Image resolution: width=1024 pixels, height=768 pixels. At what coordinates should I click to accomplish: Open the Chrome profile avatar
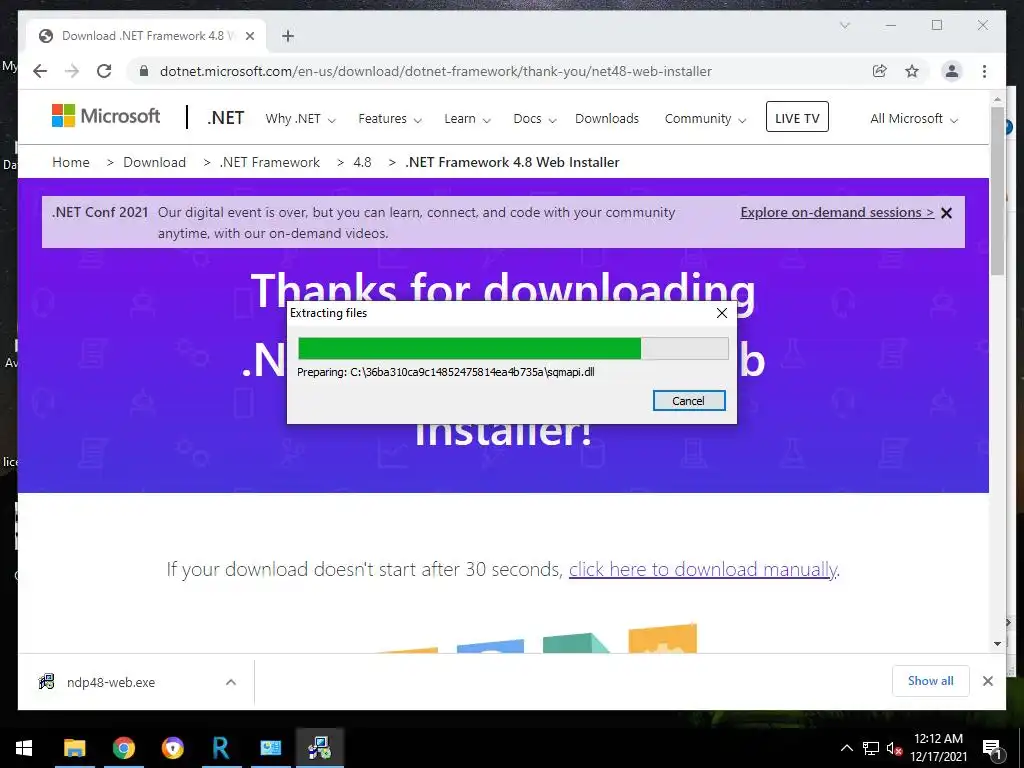(x=952, y=71)
